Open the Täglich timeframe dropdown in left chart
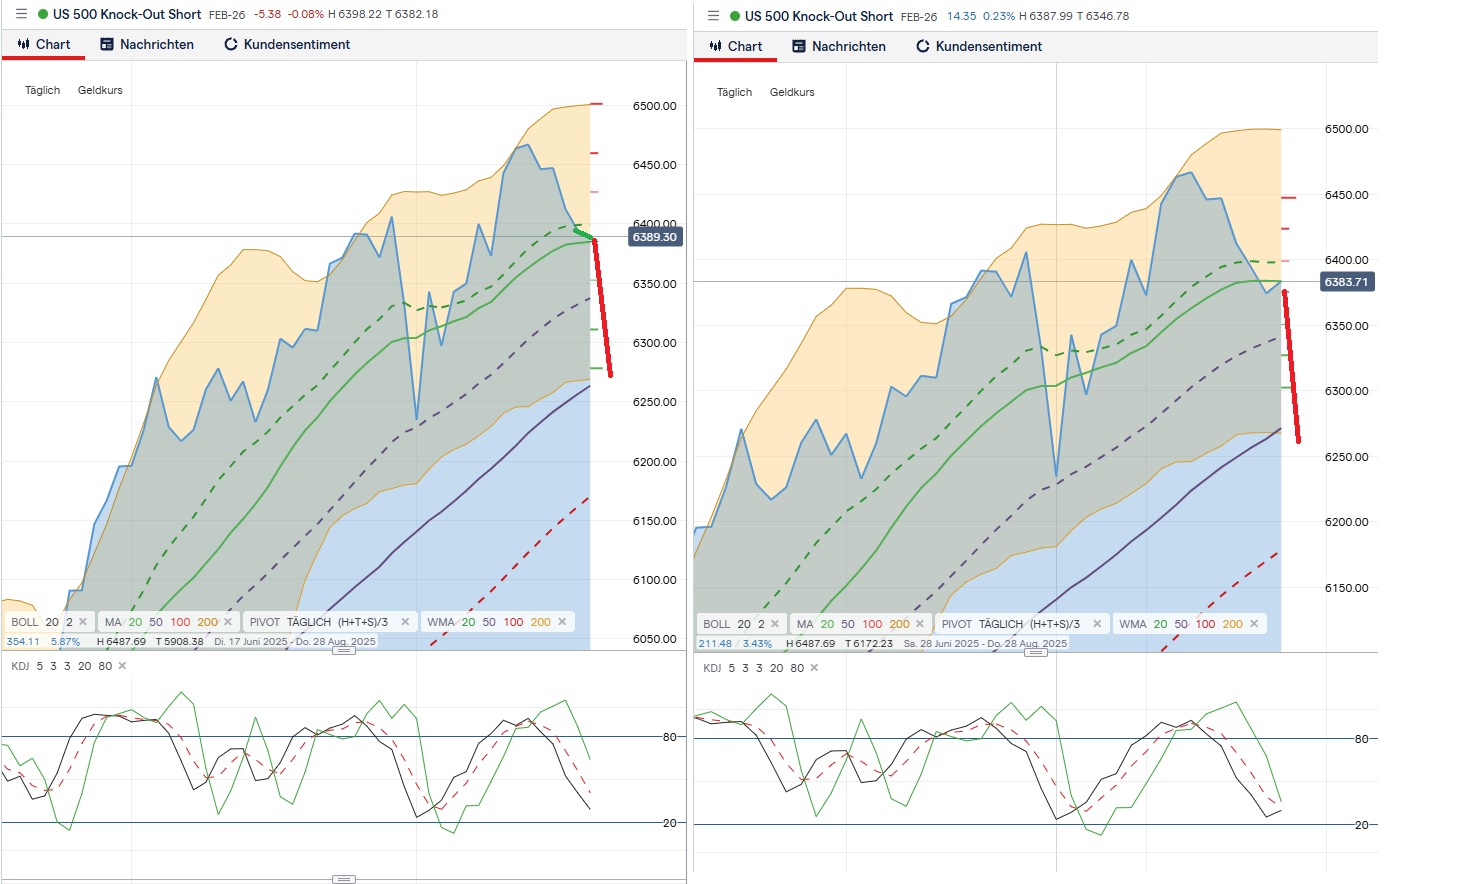The image size is (1469, 884). tap(42, 90)
